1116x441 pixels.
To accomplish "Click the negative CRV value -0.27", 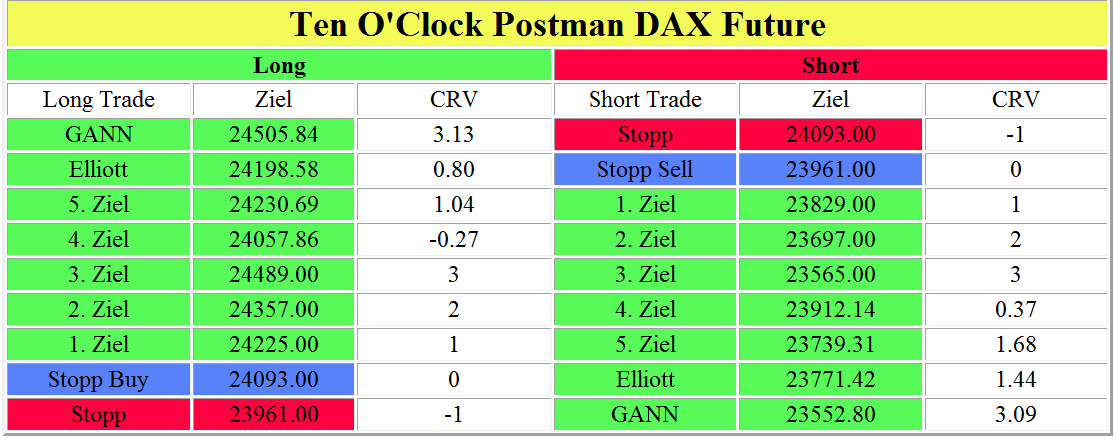I will 454,240.
